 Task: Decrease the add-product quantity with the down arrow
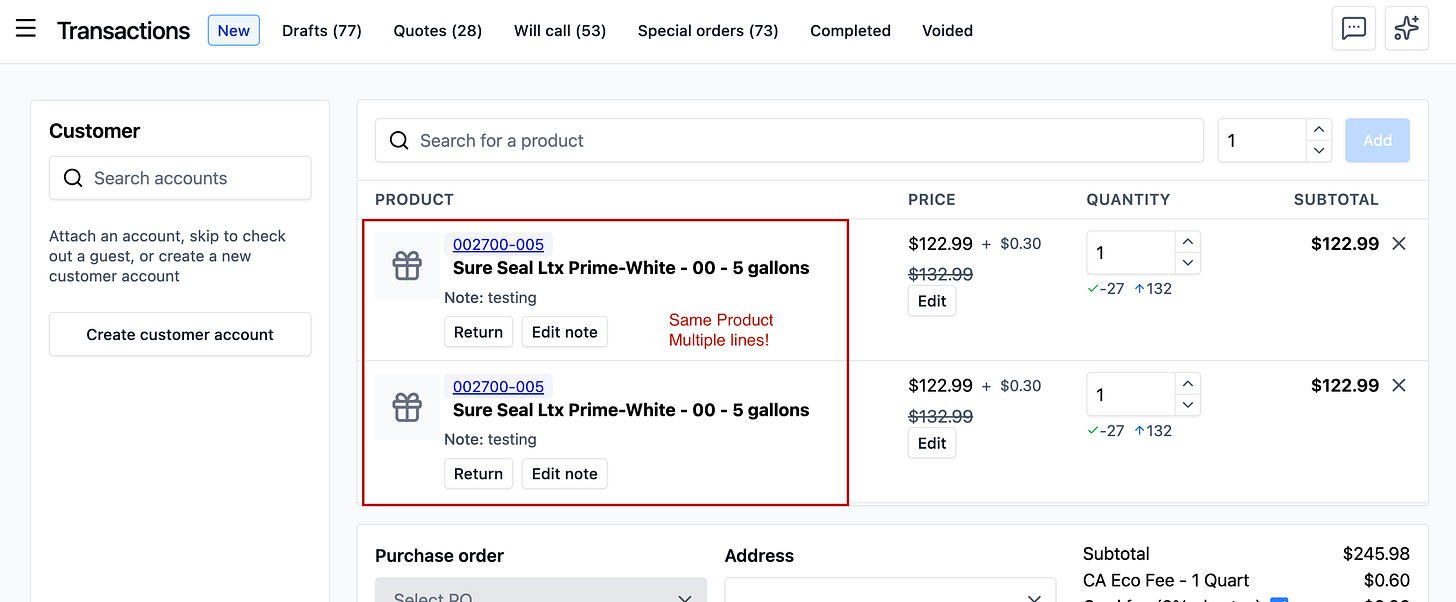[x=1319, y=151]
